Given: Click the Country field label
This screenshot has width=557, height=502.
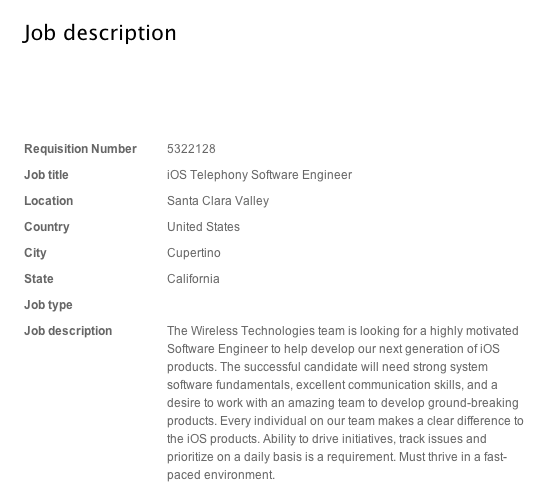Looking at the screenshot, I should pos(47,227).
